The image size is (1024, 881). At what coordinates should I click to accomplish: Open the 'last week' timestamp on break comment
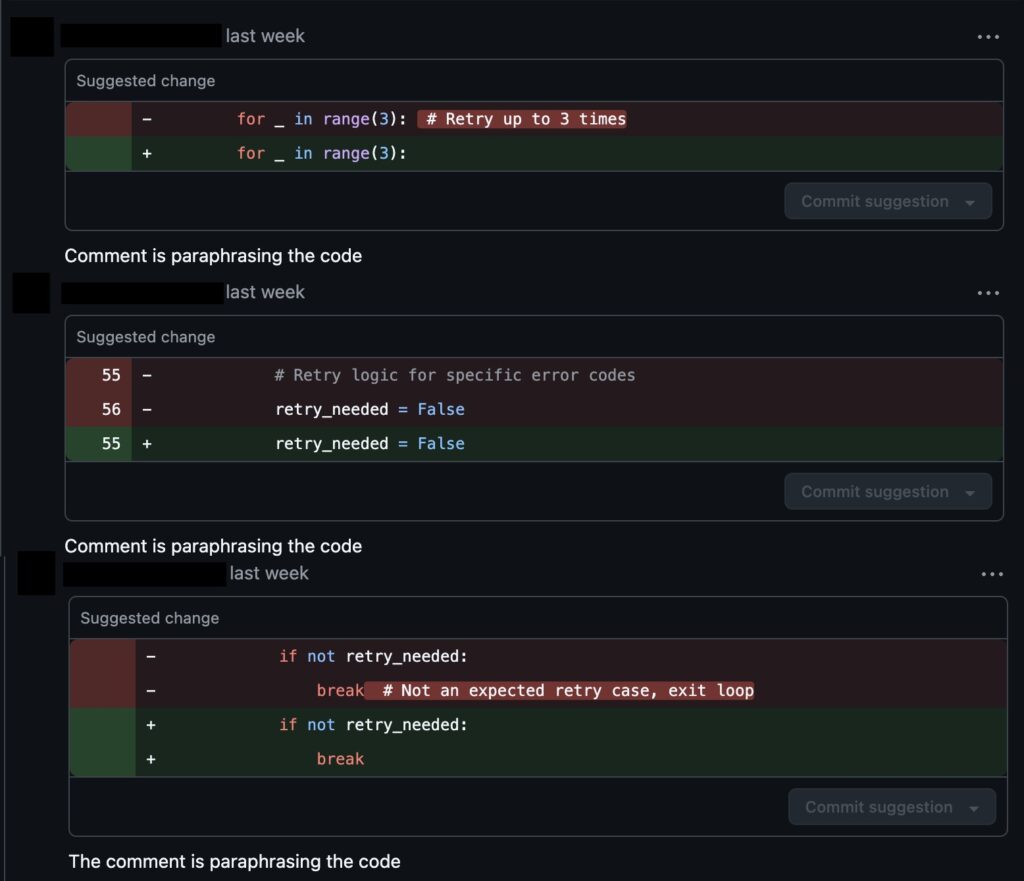click(269, 573)
